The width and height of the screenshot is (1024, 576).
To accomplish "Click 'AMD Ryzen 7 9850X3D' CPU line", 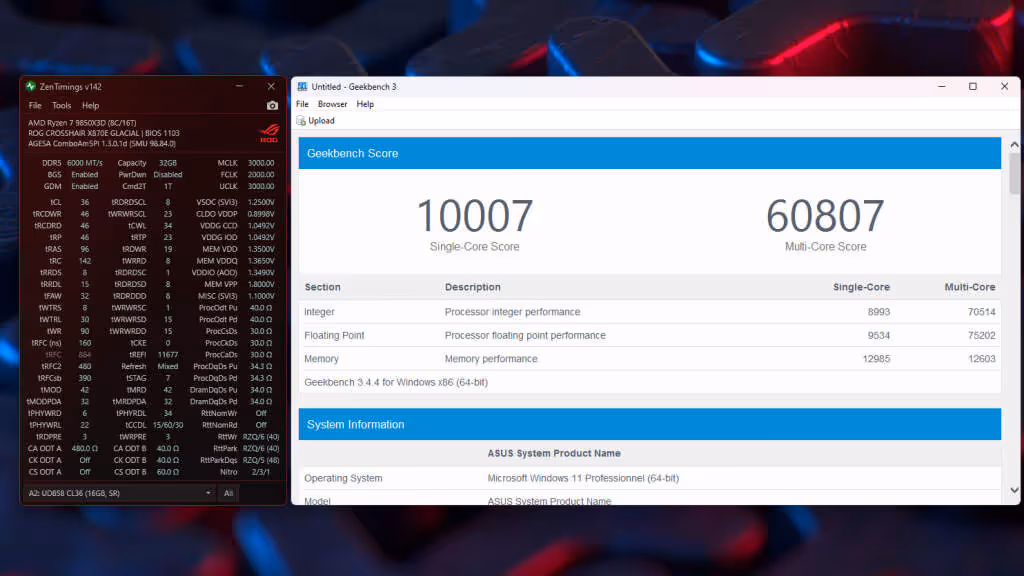I will (82, 123).
